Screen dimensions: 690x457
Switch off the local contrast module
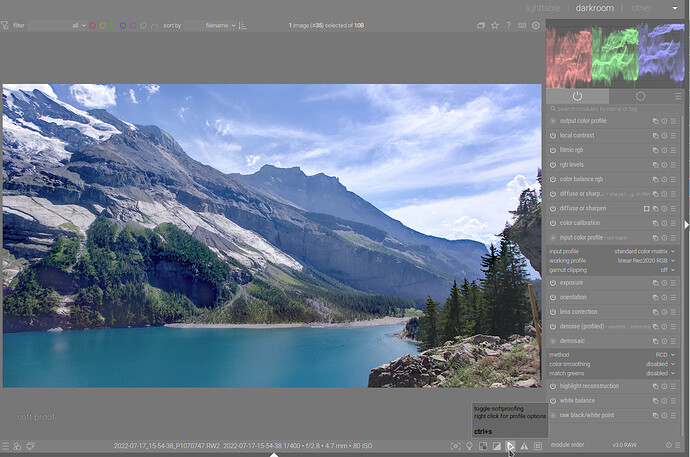pos(553,135)
